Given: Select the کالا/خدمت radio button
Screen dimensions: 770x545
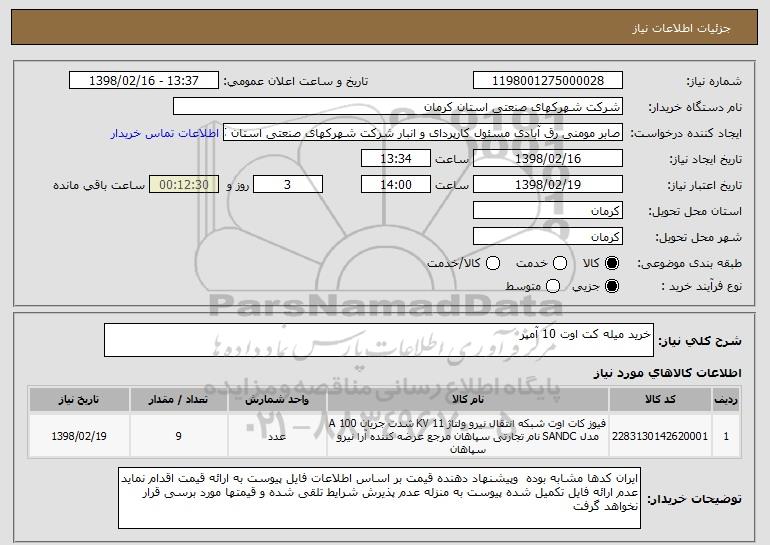Looking at the screenshot, I should pyautogui.click(x=493, y=263).
